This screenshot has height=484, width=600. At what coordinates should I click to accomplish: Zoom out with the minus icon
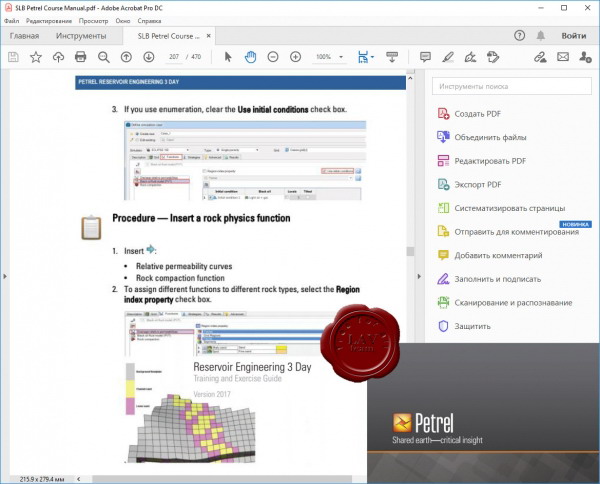(273, 57)
